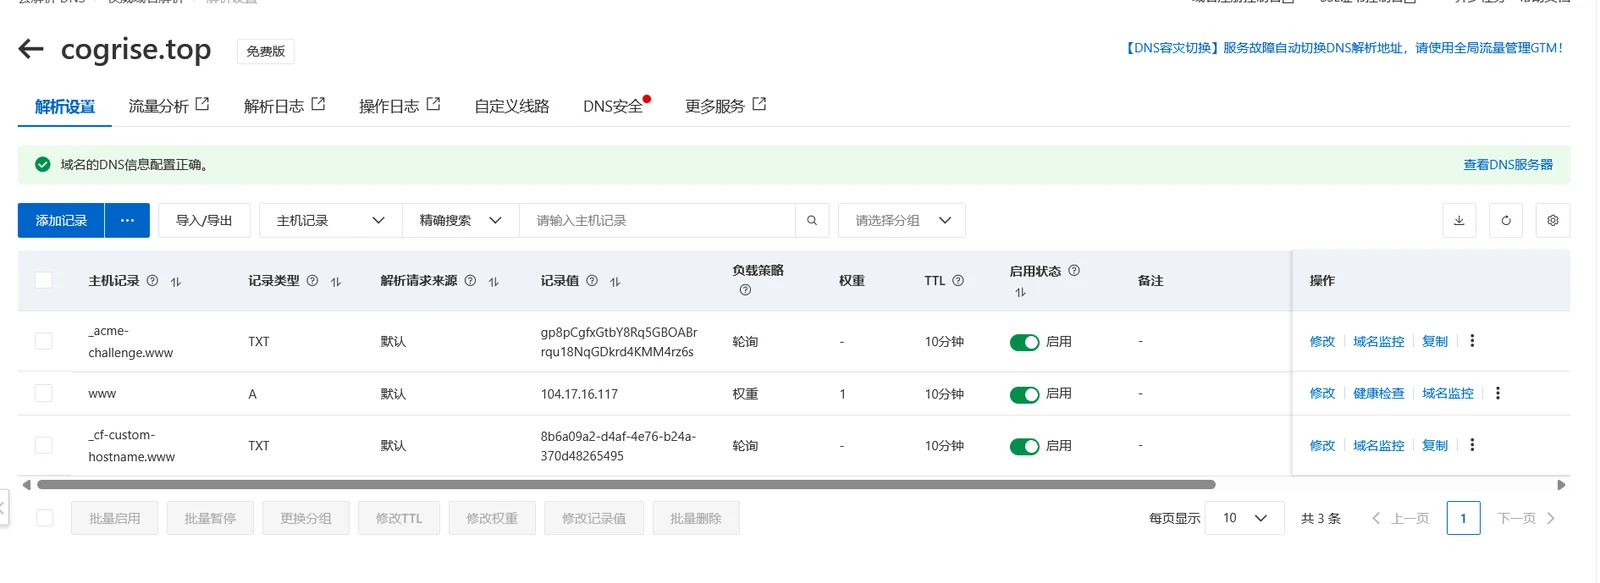Open more options beside 添加记录
This screenshot has width=1600, height=583.
(127, 221)
